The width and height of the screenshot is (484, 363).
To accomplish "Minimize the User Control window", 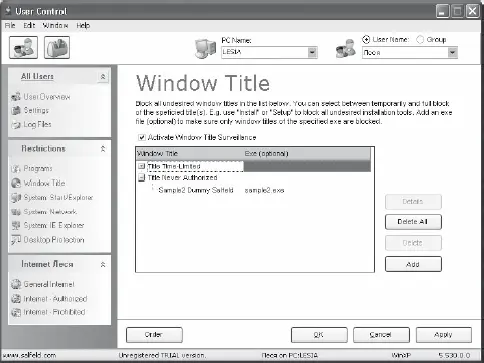I will click(442, 11).
